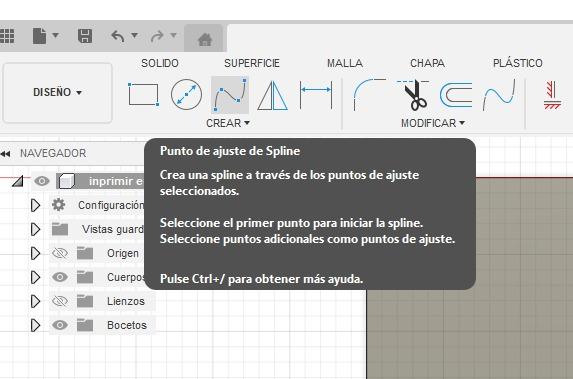The height and width of the screenshot is (379, 573).
Task: Select the Origen tree item
Action: 122,253
